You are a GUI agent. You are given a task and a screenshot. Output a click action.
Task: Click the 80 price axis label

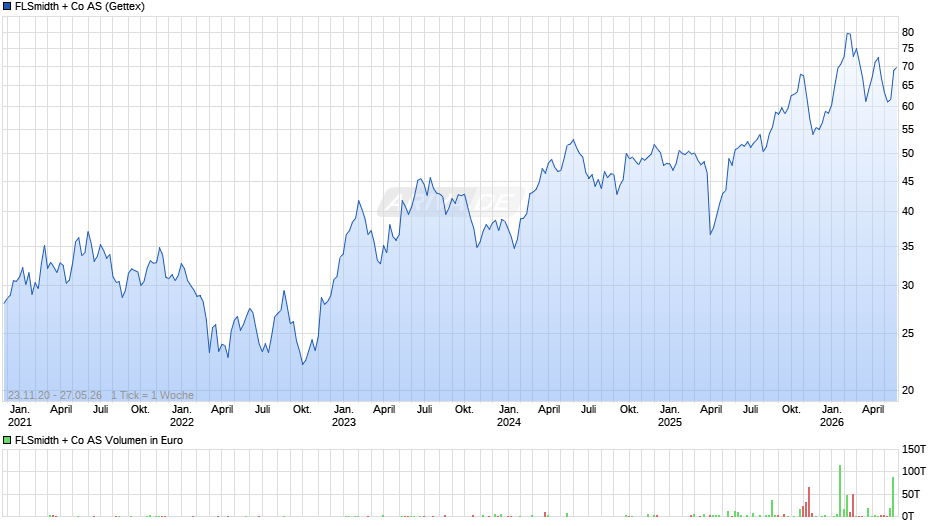click(908, 32)
